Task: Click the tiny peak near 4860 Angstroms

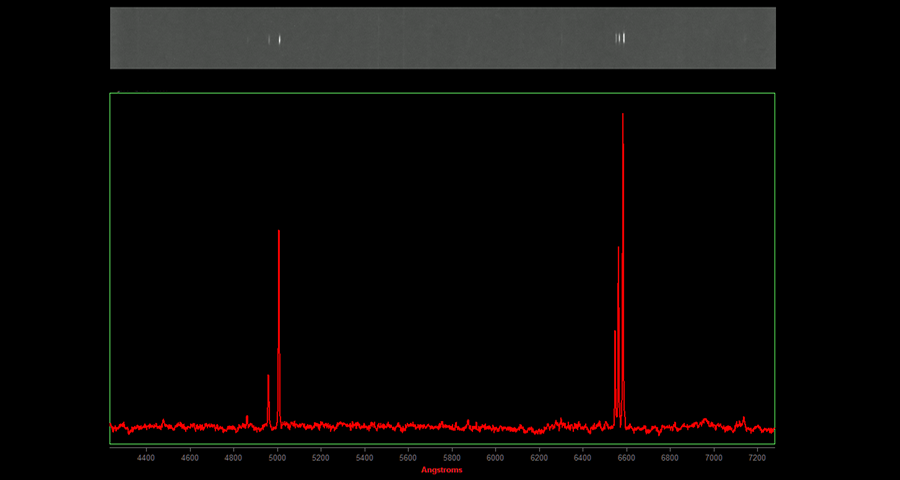Action: [247, 417]
